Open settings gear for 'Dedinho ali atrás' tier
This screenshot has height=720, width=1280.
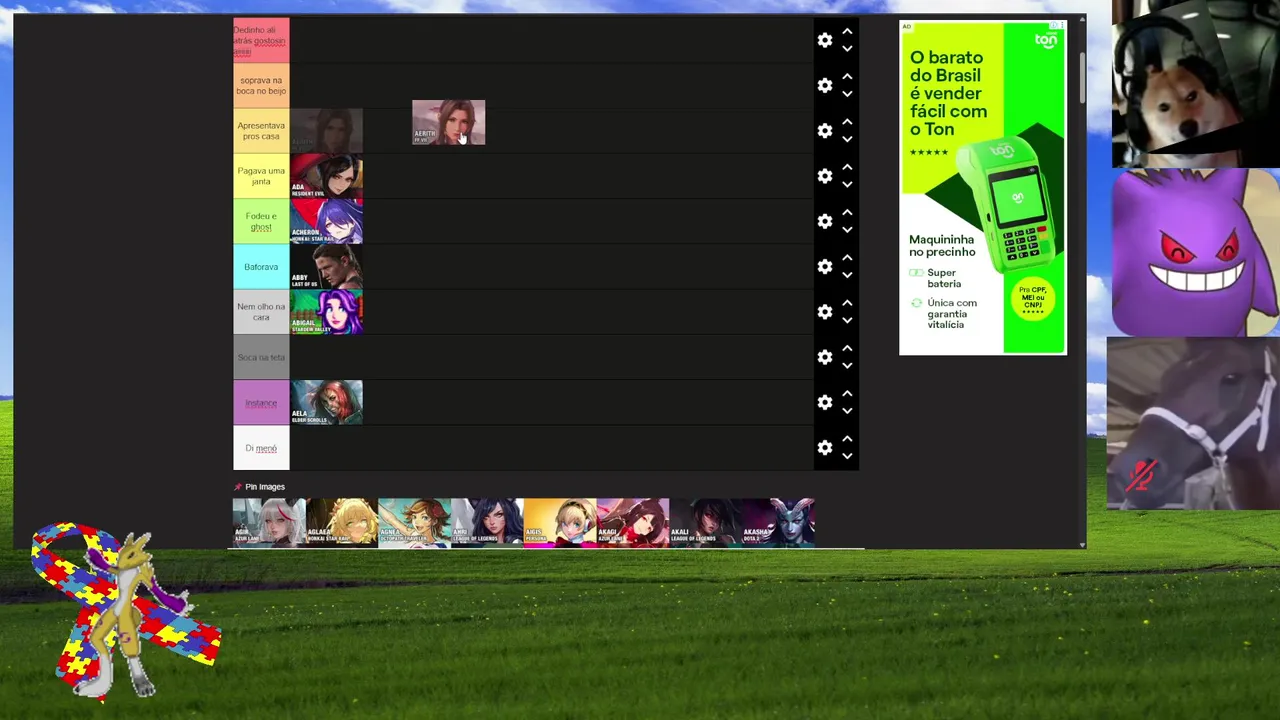point(825,40)
